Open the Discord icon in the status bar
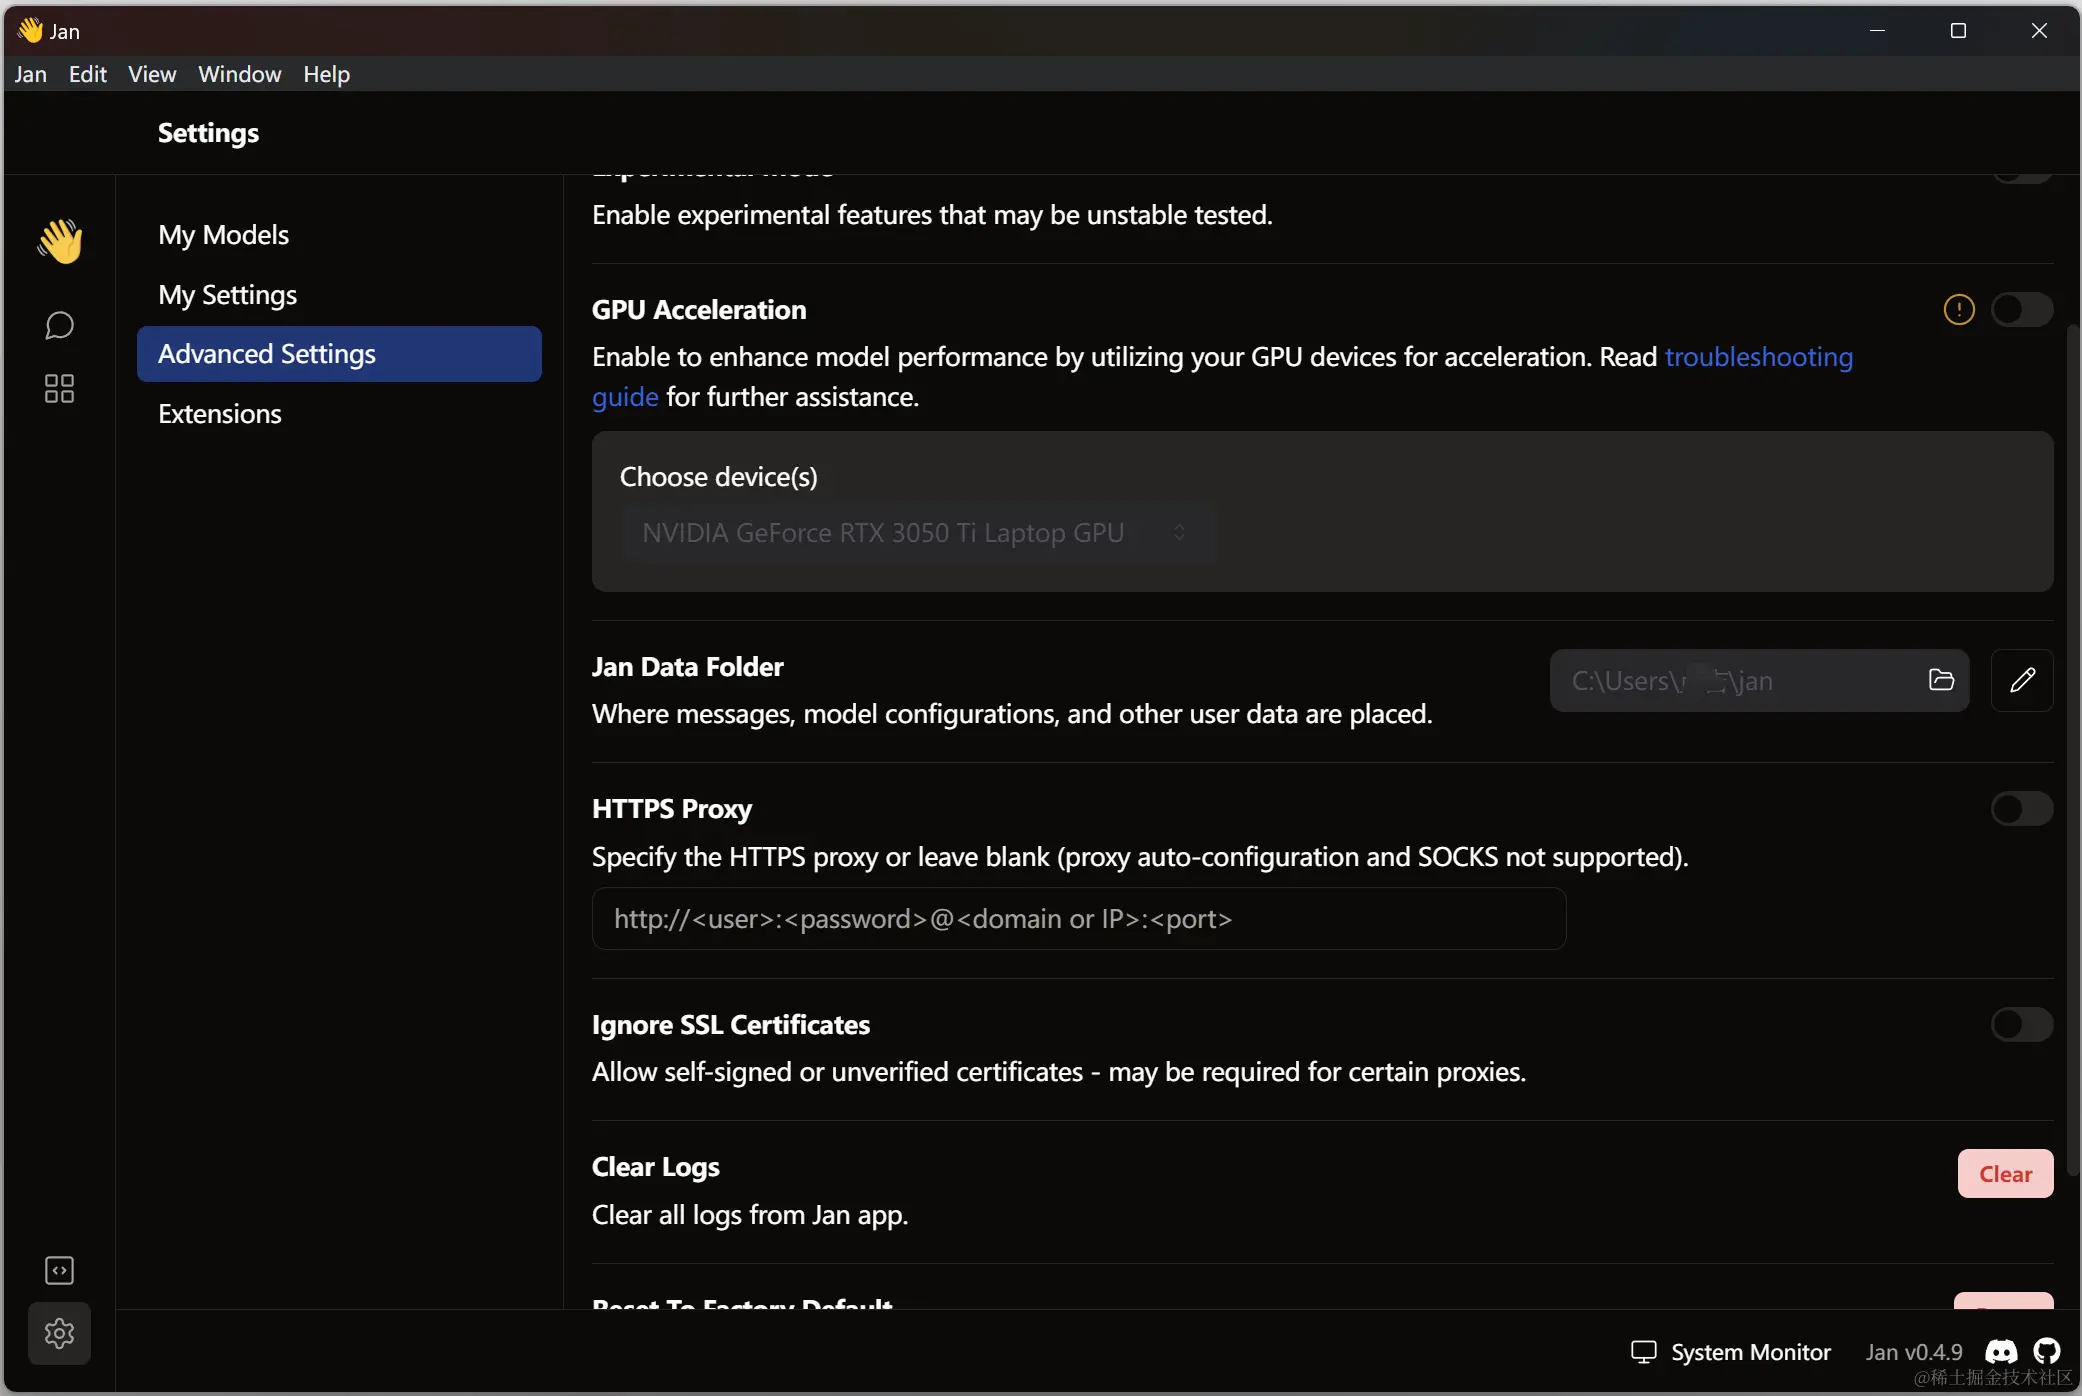2082x1396 pixels. point(2001,1352)
